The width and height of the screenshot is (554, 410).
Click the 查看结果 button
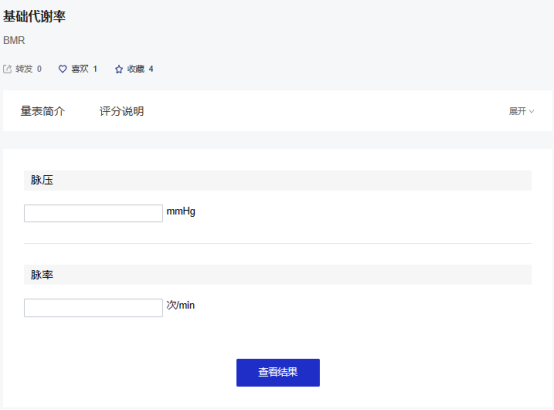(278, 373)
